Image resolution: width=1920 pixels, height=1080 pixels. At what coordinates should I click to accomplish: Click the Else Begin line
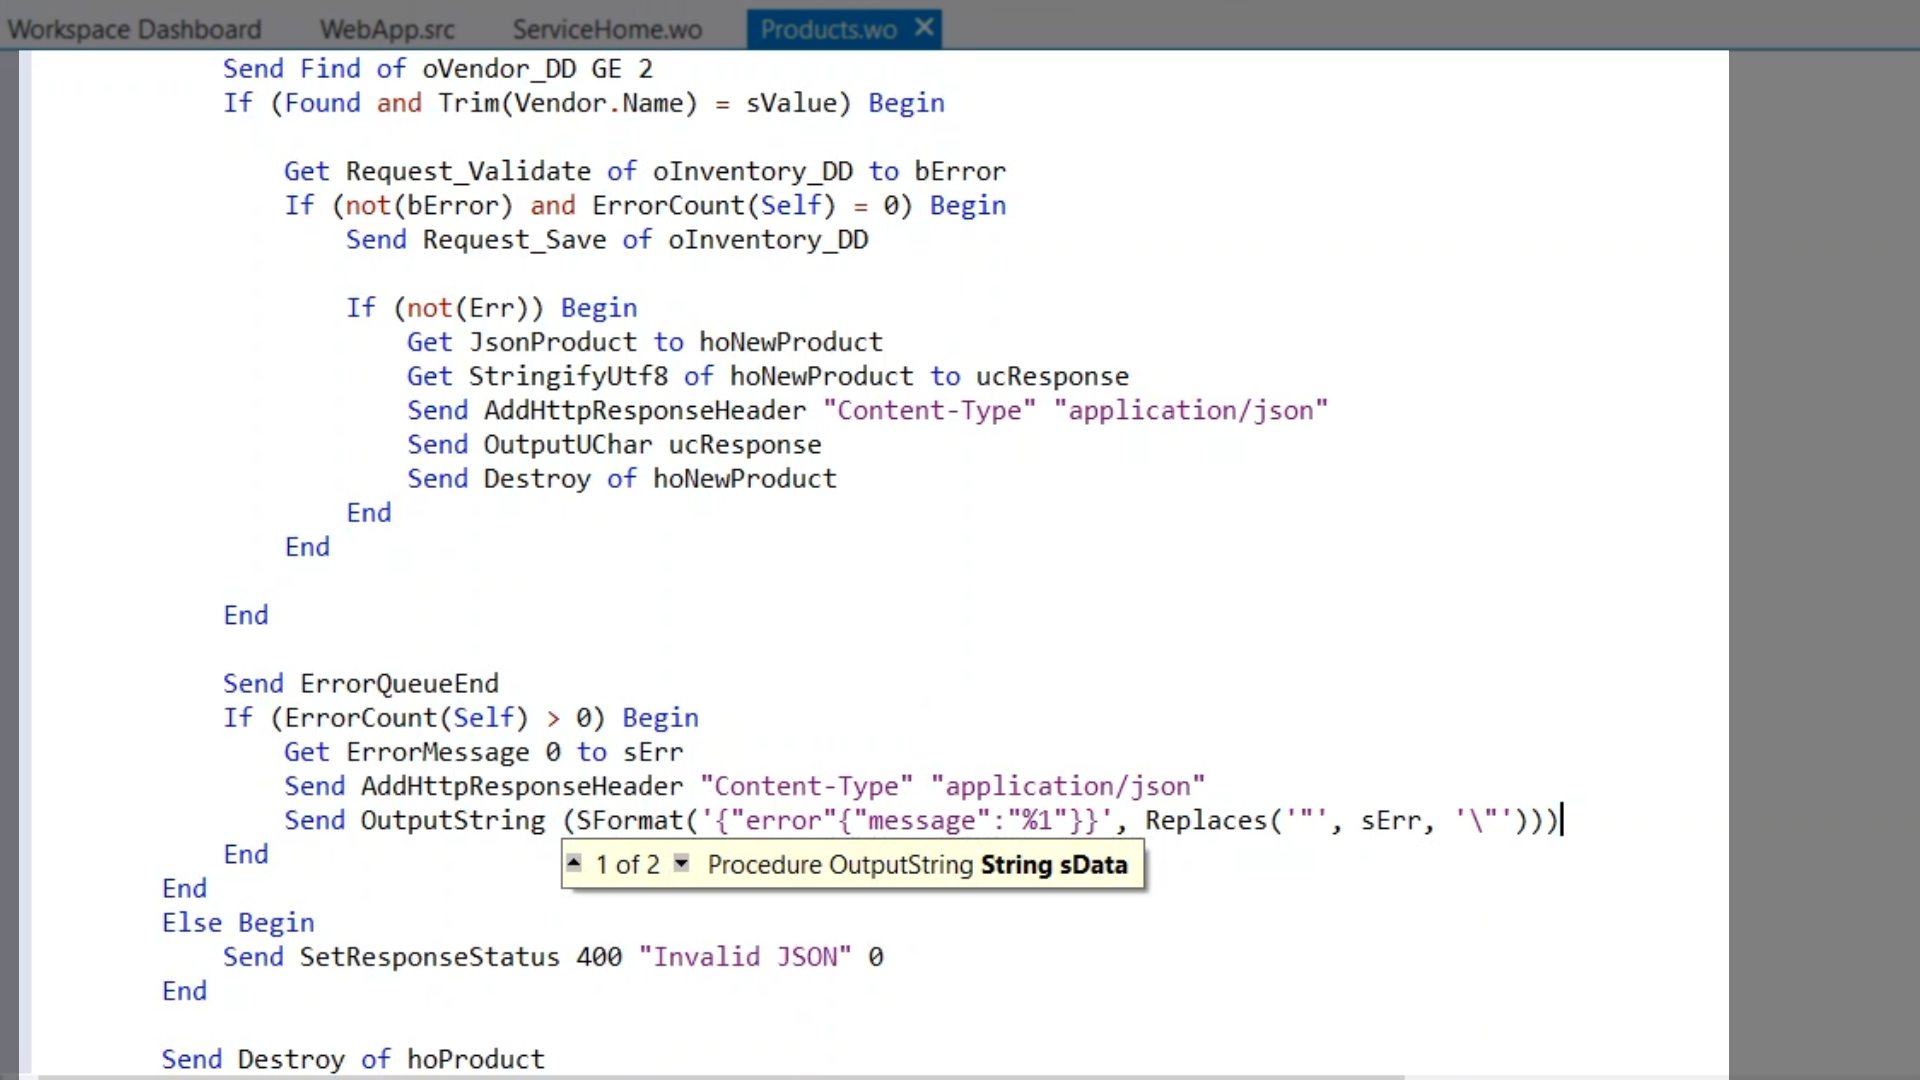coord(238,922)
